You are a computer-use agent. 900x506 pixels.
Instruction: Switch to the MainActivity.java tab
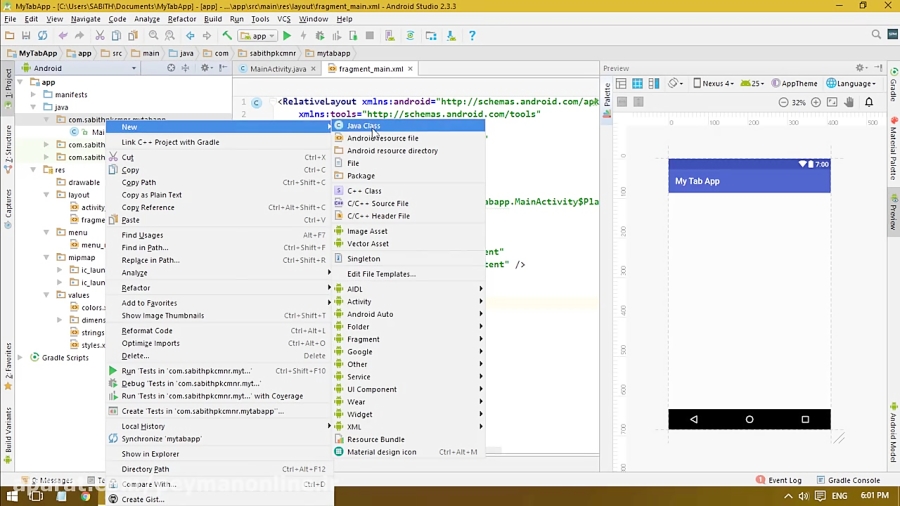click(277, 69)
